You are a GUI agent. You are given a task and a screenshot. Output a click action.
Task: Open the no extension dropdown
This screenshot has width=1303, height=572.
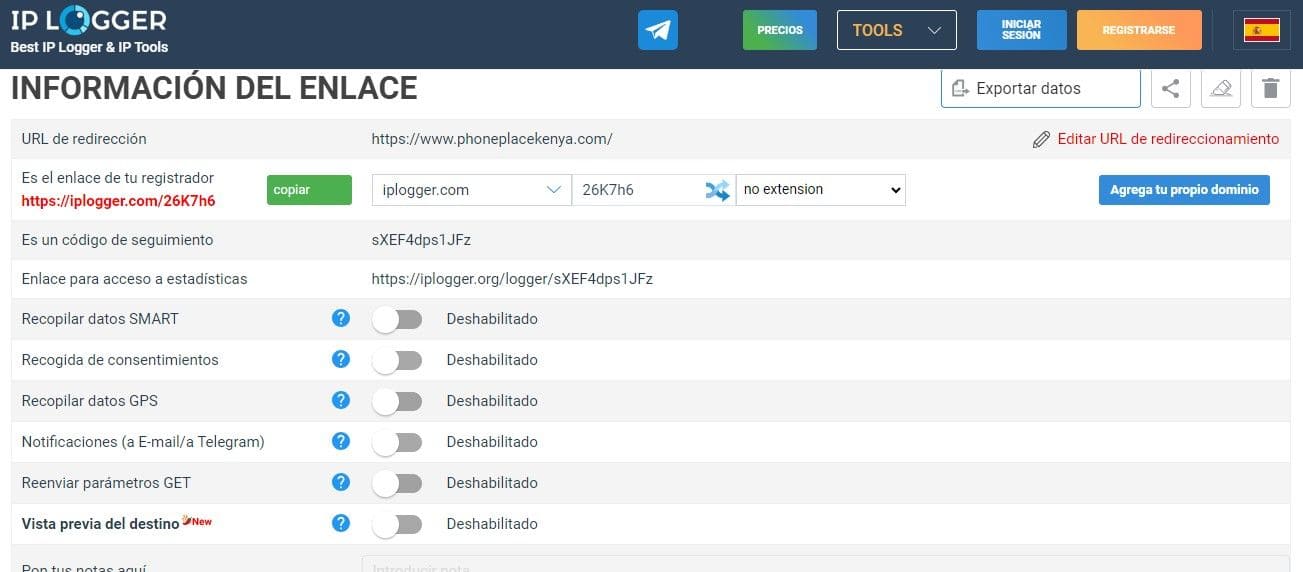click(x=820, y=190)
